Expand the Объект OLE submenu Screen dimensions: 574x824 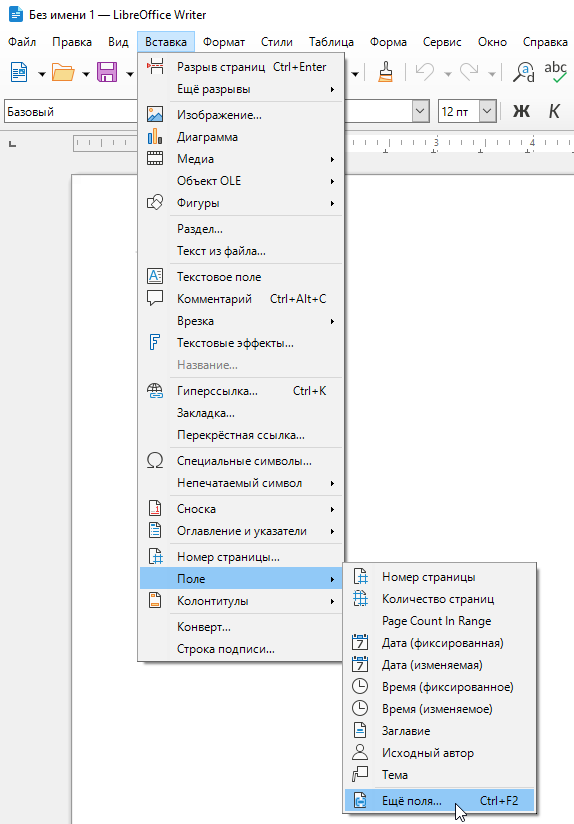242,181
